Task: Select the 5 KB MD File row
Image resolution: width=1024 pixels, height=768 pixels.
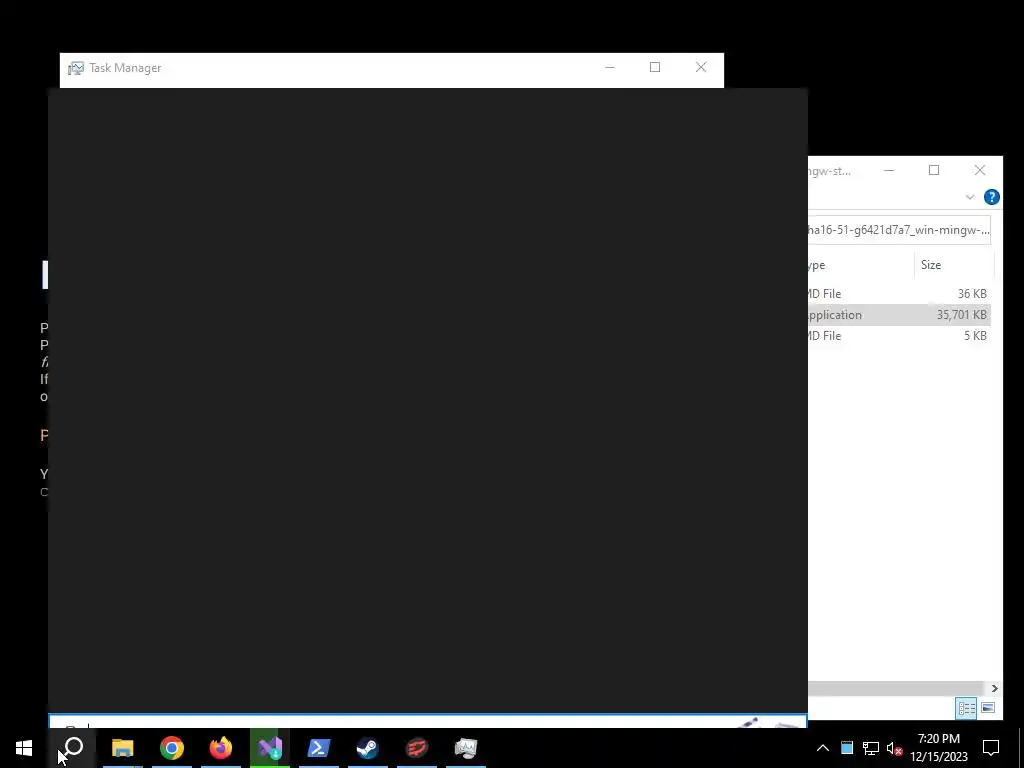Action: click(x=899, y=336)
